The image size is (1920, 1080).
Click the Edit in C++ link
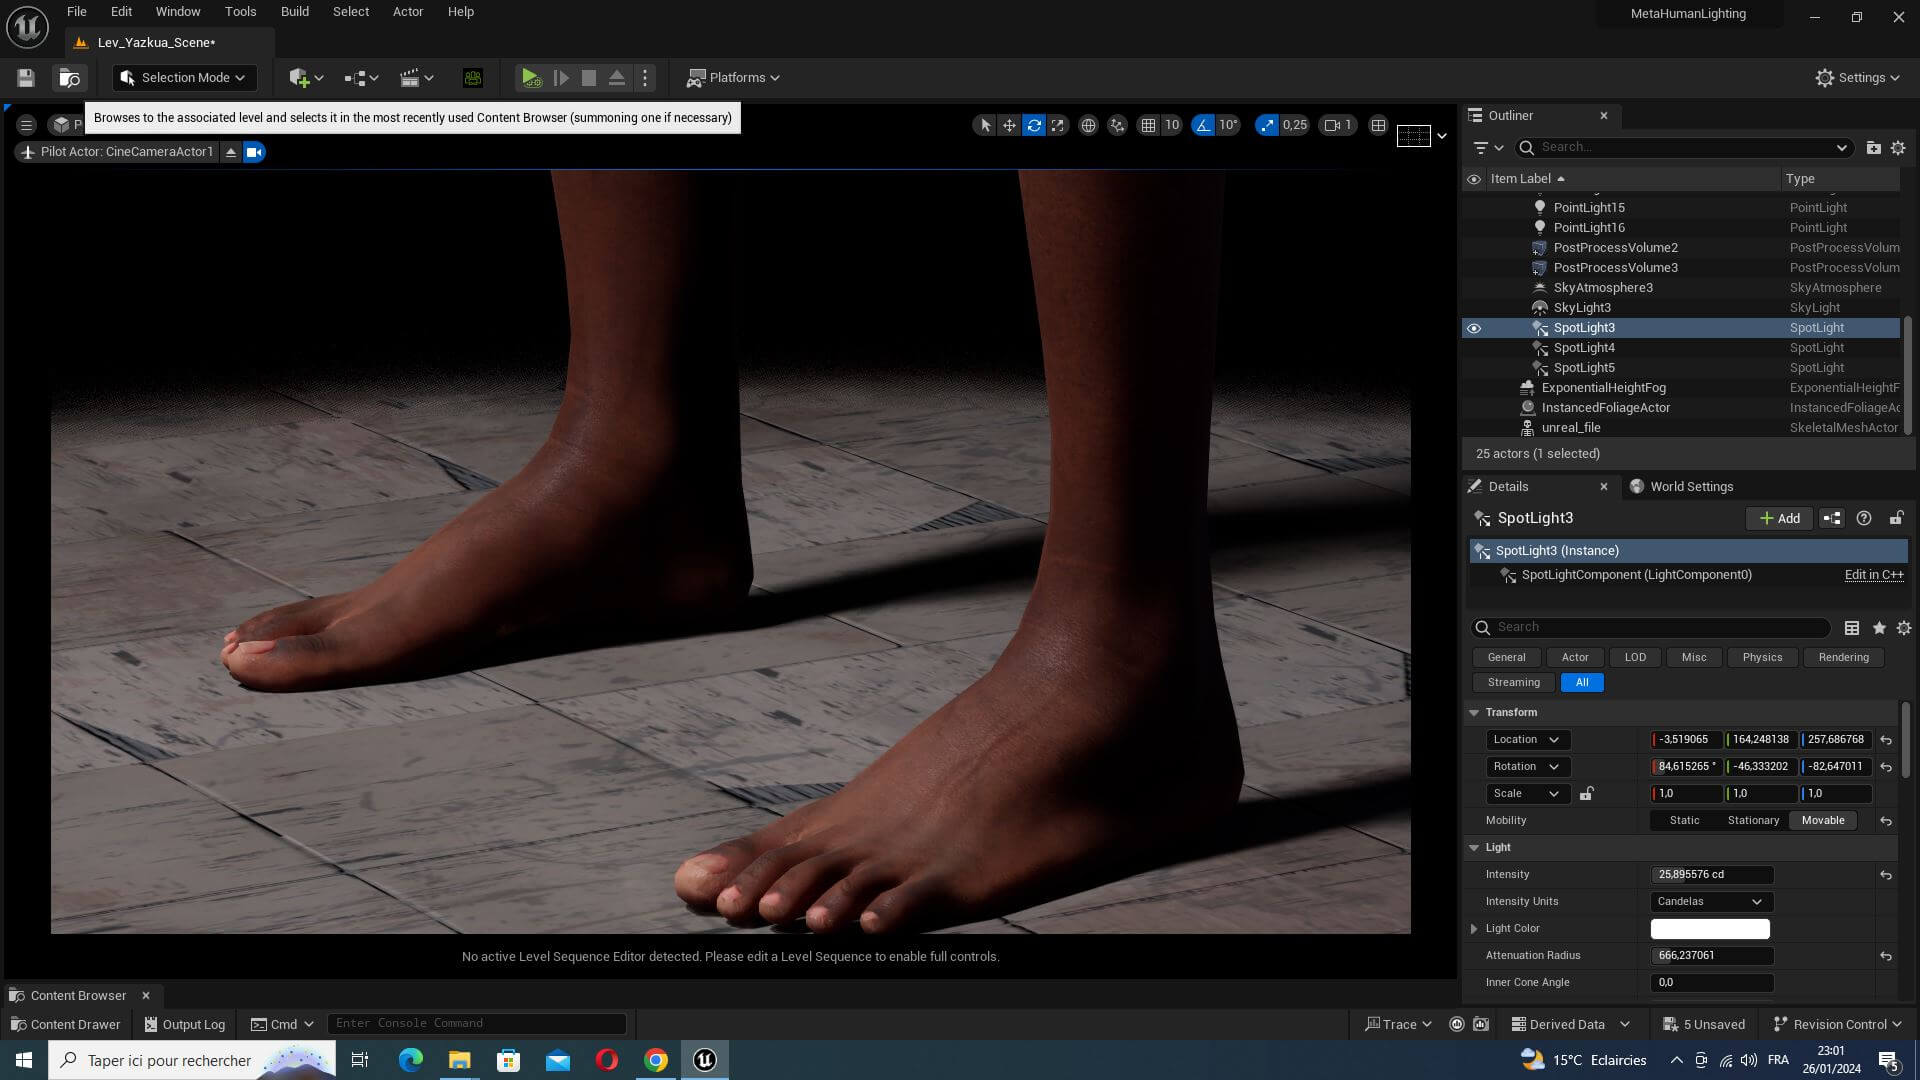1873,575
